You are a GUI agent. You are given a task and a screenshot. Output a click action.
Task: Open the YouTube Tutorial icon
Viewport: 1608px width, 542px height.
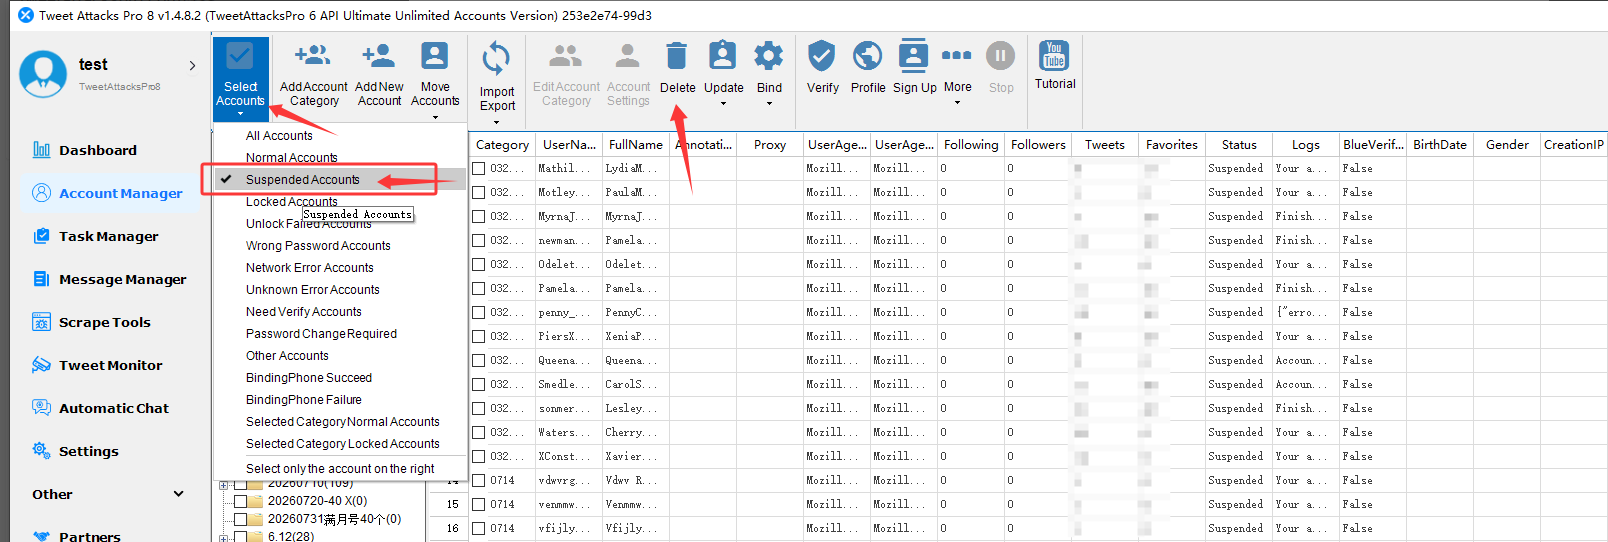[x=1054, y=55]
